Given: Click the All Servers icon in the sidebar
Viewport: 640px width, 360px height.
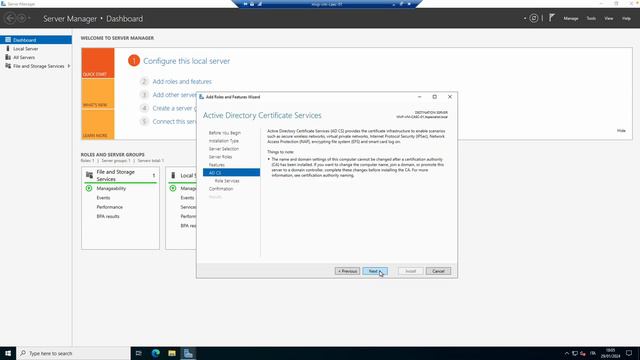Looking at the screenshot, I should tap(8, 57).
